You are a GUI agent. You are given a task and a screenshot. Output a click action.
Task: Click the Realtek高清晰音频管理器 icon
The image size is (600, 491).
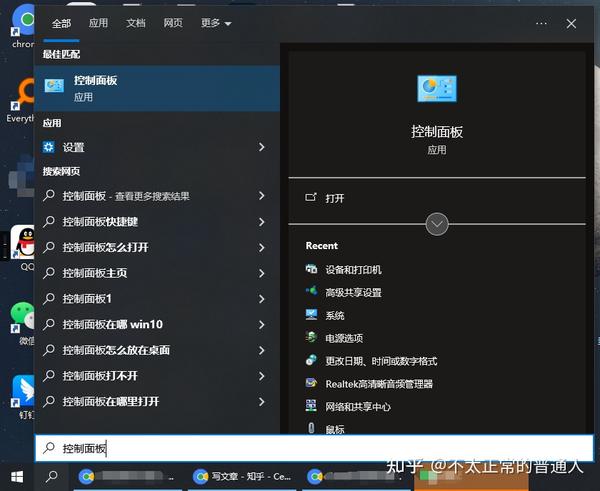pyautogui.click(x=311, y=383)
